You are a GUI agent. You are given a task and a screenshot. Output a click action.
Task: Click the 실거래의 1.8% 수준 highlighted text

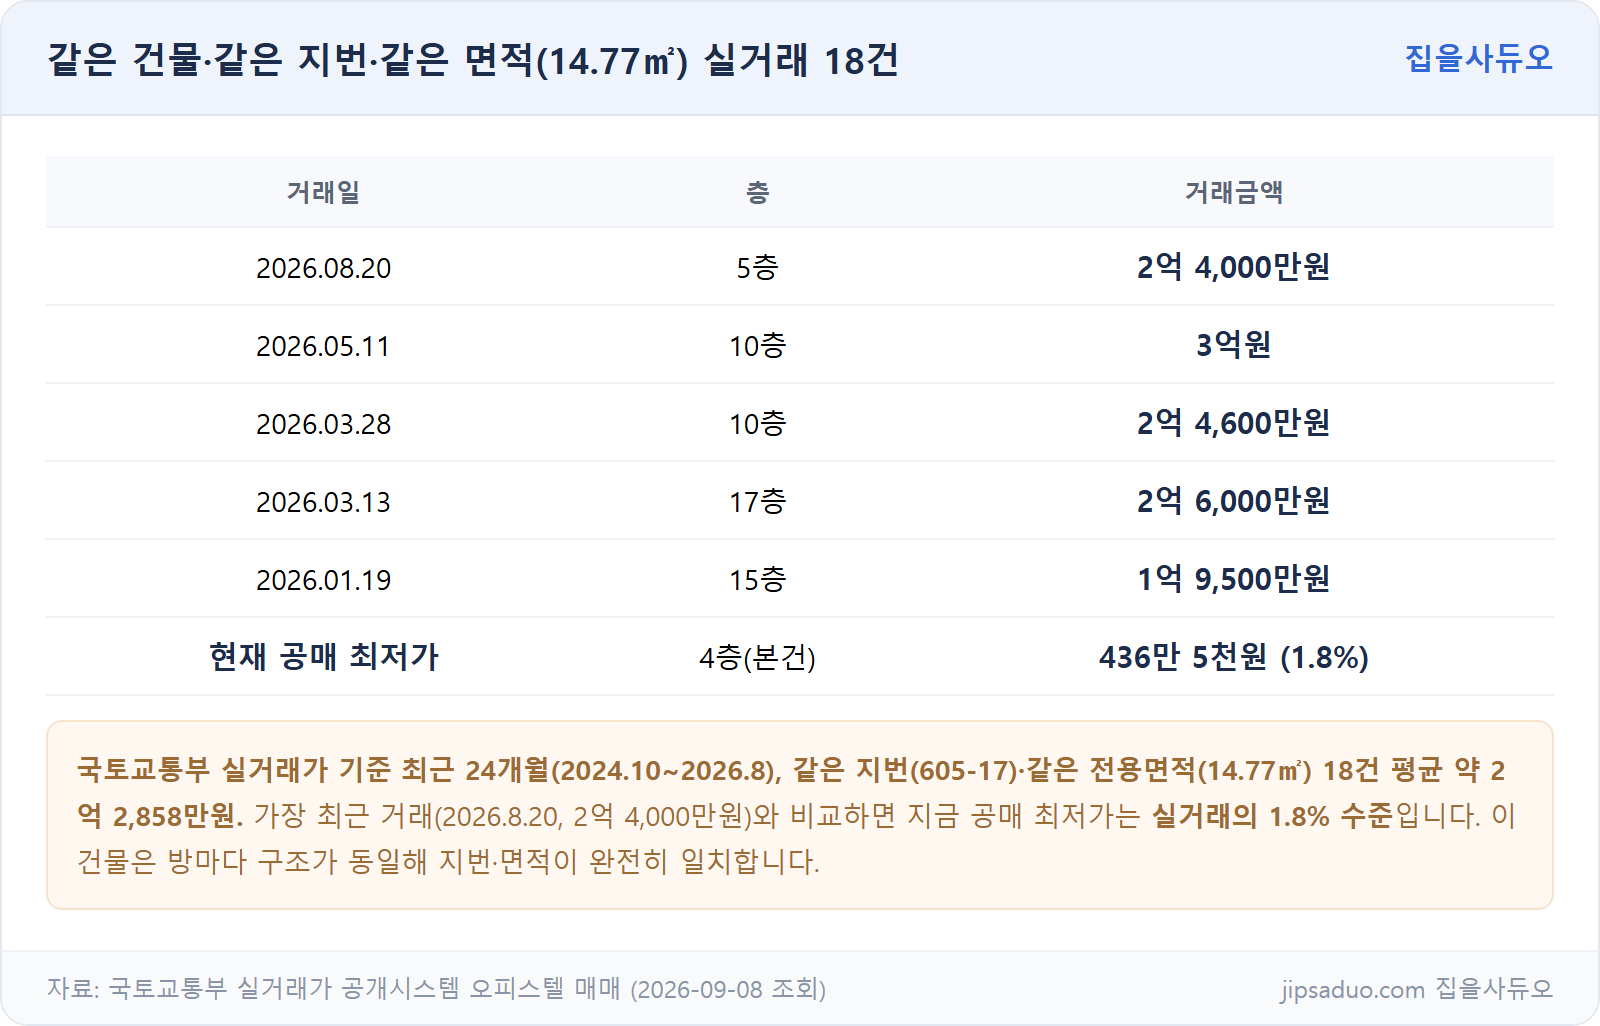click(x=1272, y=816)
